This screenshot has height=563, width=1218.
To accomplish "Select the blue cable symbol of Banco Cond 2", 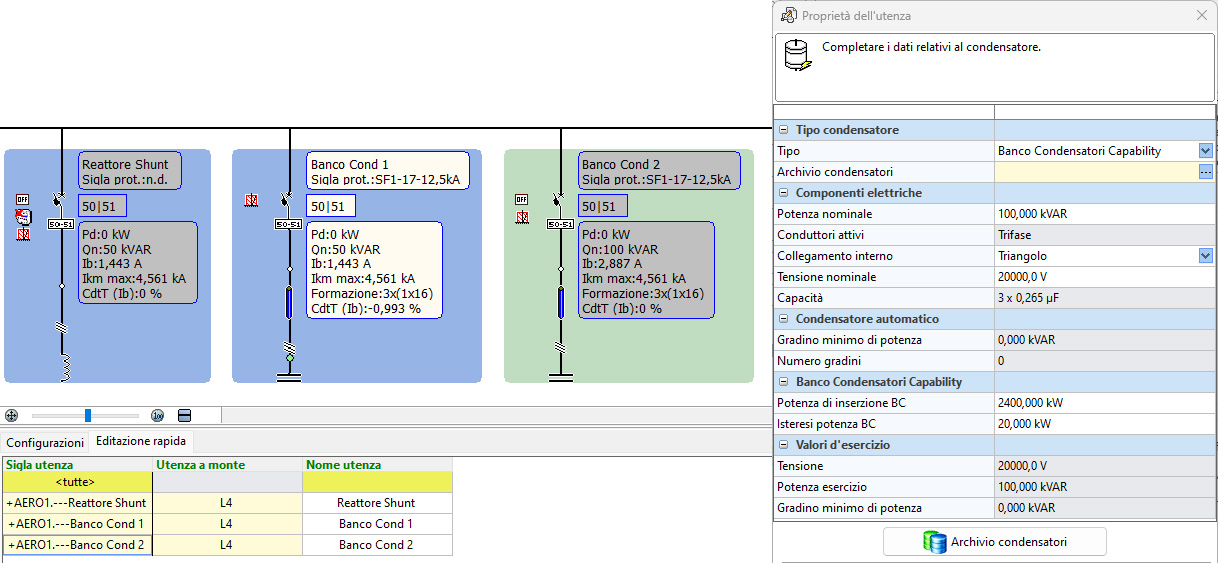I will (x=560, y=302).
